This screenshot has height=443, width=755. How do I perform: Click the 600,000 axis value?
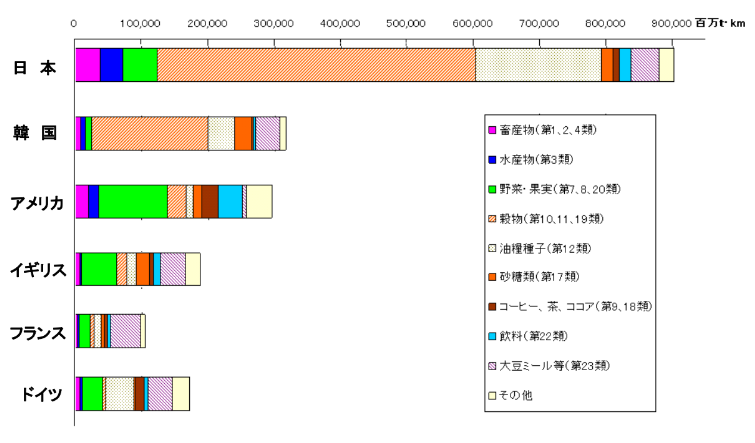(x=472, y=23)
